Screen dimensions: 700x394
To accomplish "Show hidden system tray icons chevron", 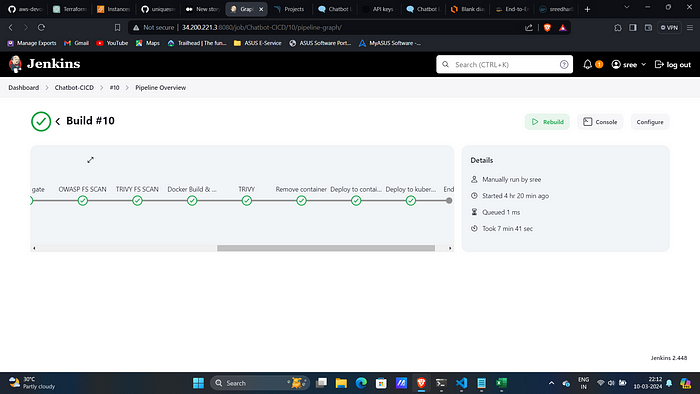I will (x=551, y=383).
